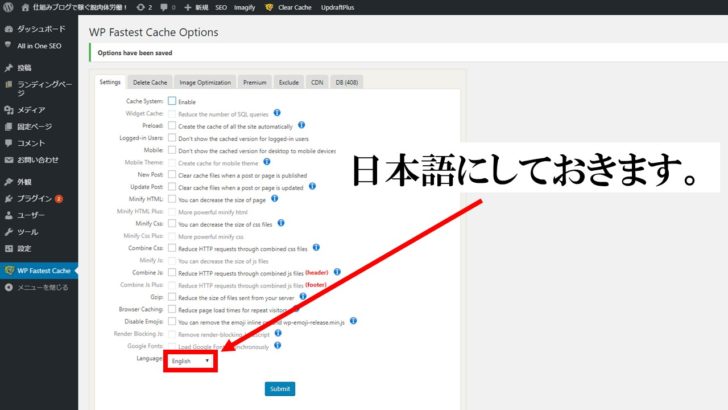This screenshot has height=410, width=728.
Task: Click info icon beside Gzip option
Action: tap(303, 296)
